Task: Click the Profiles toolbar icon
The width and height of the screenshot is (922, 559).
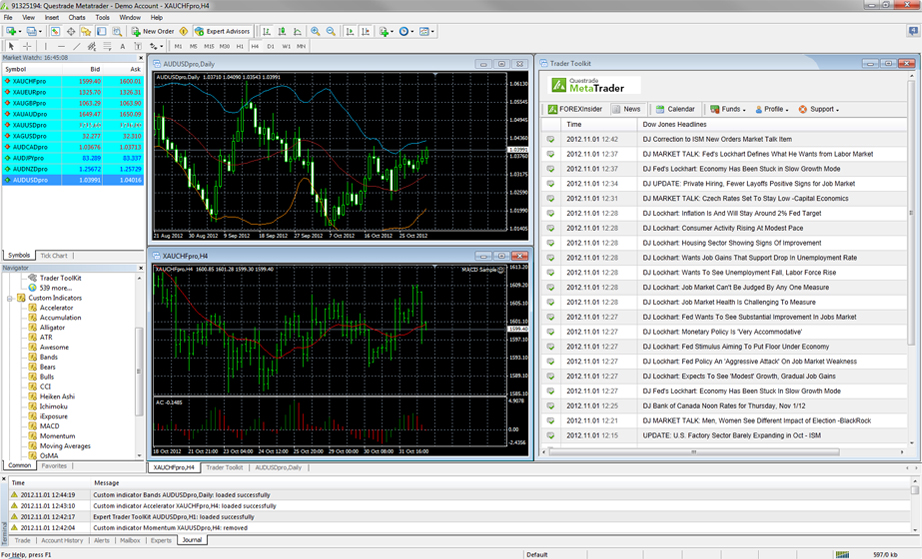Action: (x=31, y=31)
